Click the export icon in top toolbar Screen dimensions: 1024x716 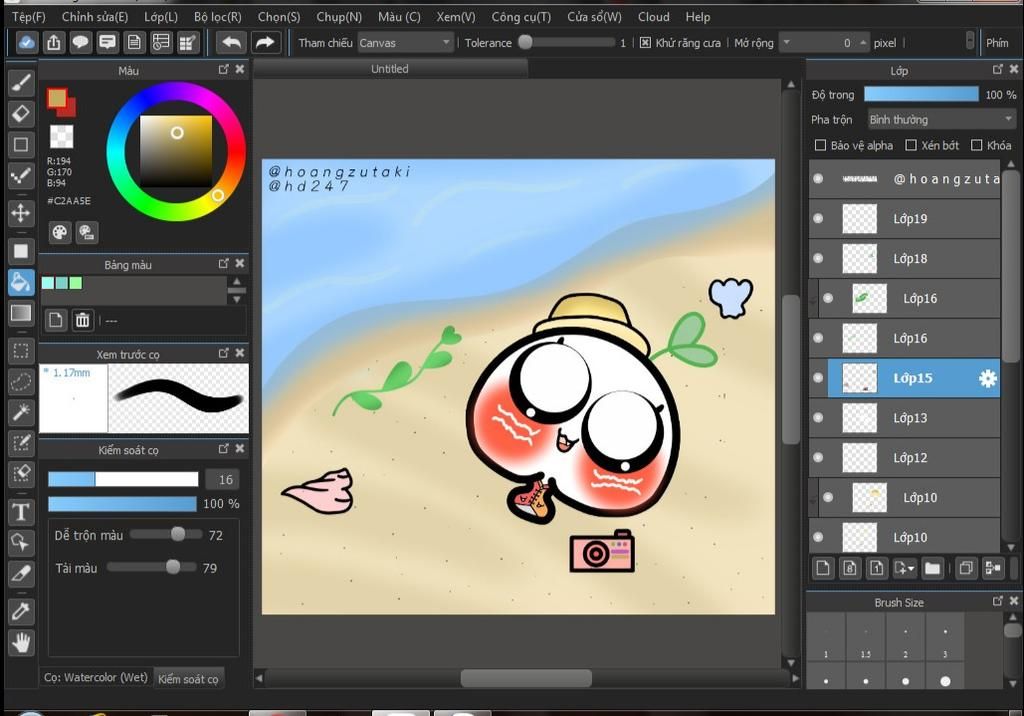pyautogui.click(x=54, y=42)
